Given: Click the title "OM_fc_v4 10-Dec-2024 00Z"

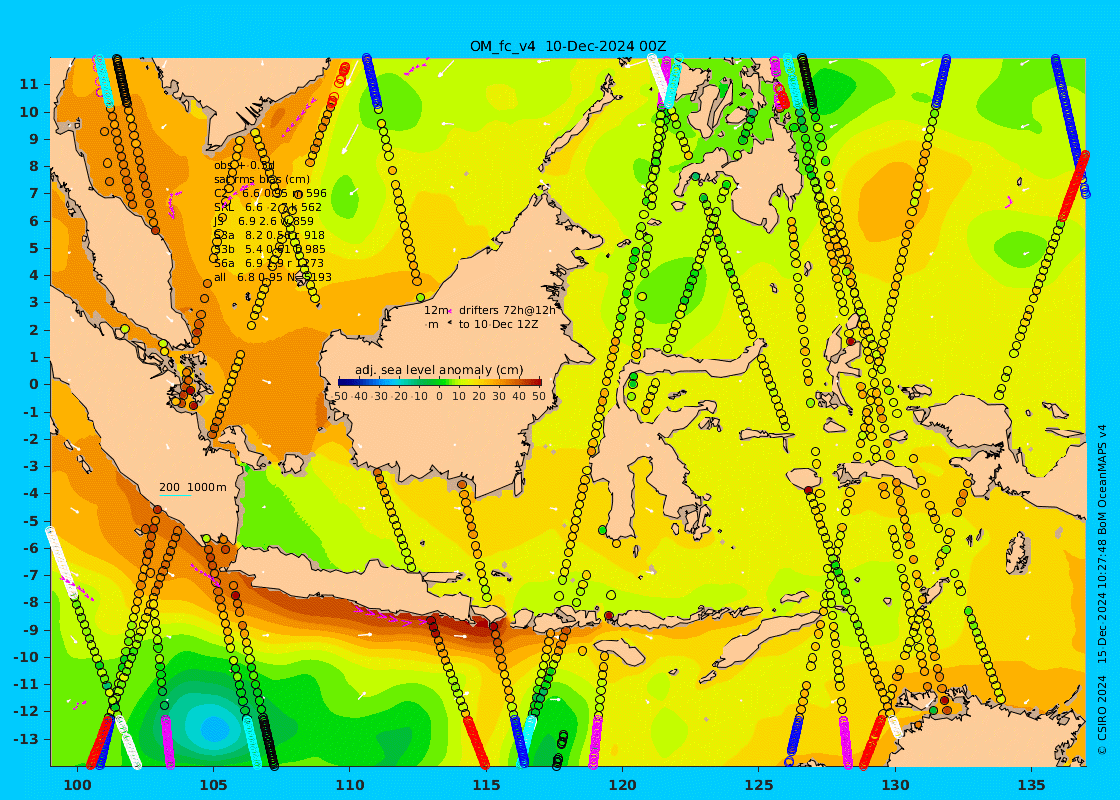Looking at the screenshot, I should pyautogui.click(x=568, y=46).
